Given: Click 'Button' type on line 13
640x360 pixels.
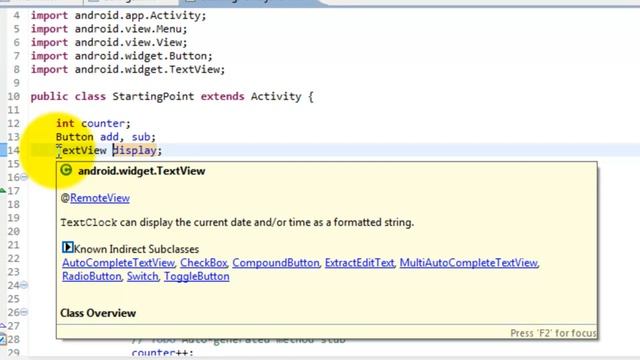Looking at the screenshot, I should (x=75, y=137).
